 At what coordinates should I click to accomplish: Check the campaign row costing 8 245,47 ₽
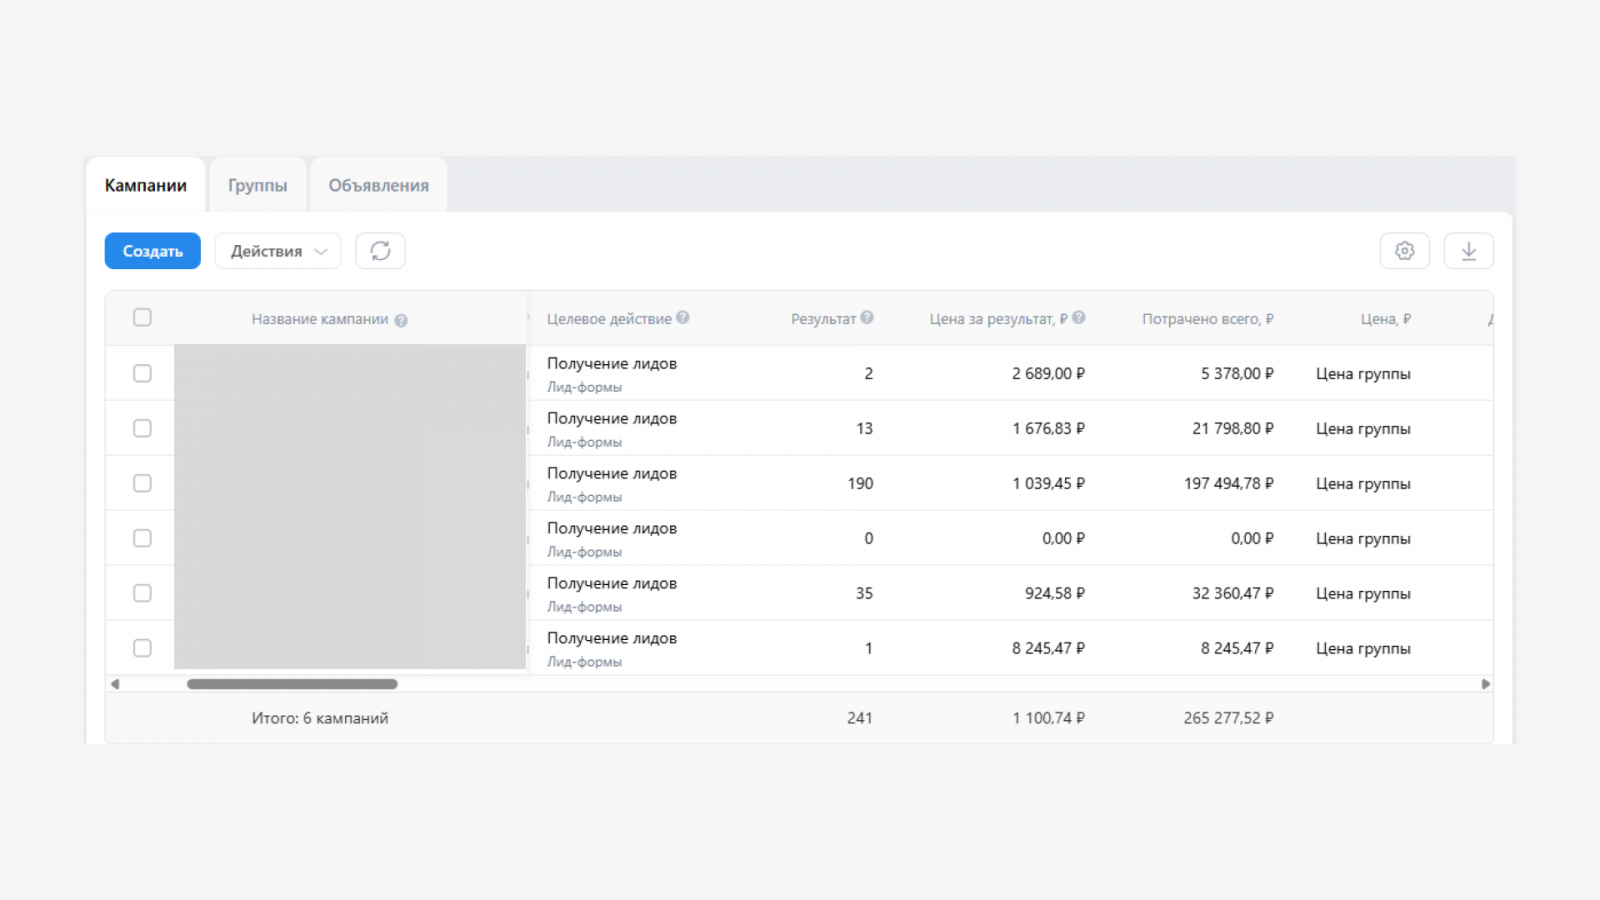tap(142, 648)
